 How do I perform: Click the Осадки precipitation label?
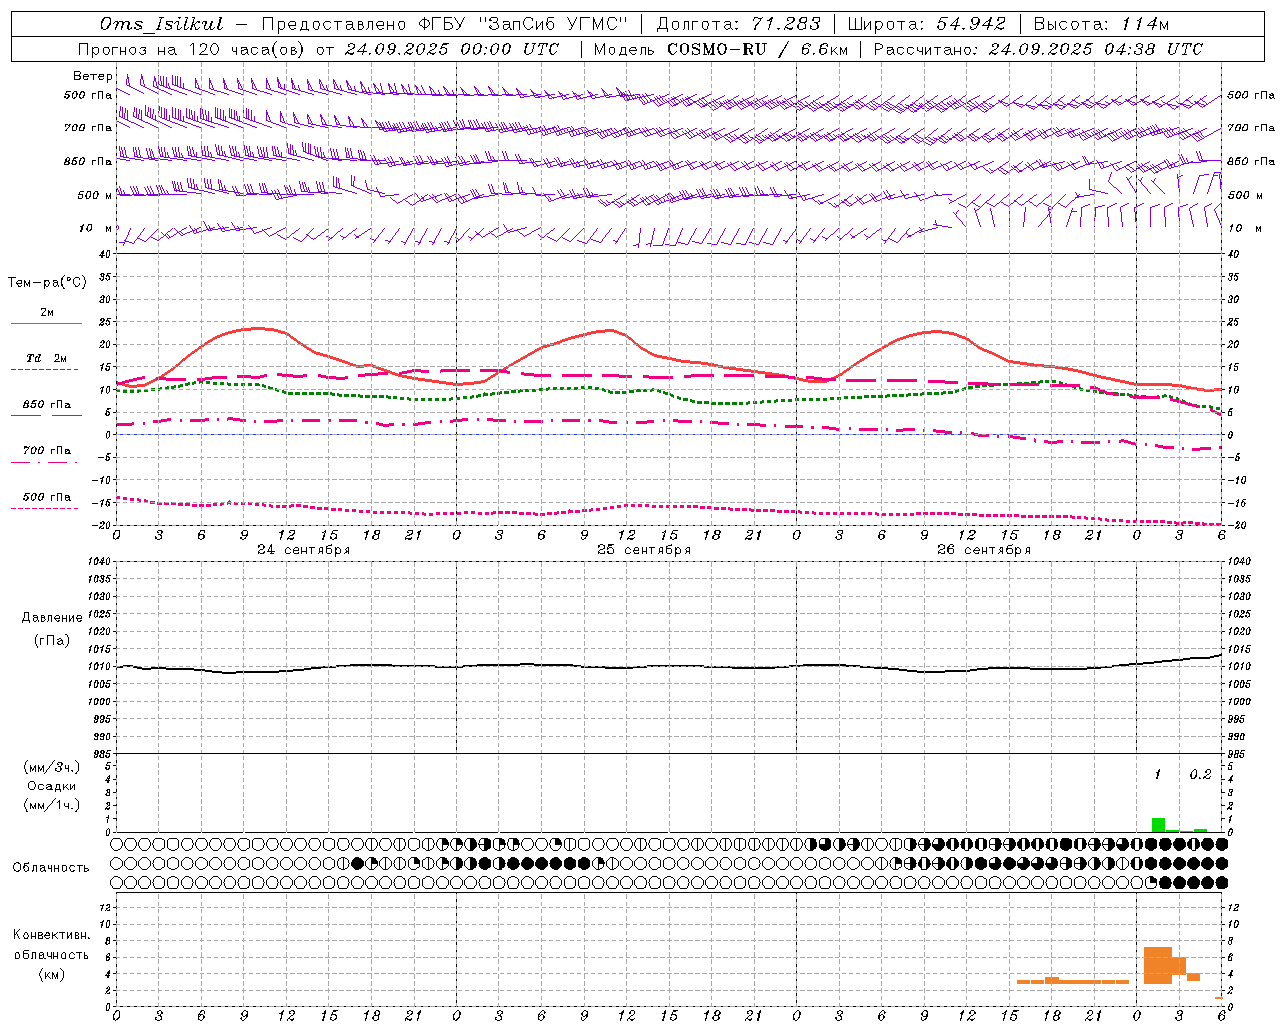coord(51,786)
